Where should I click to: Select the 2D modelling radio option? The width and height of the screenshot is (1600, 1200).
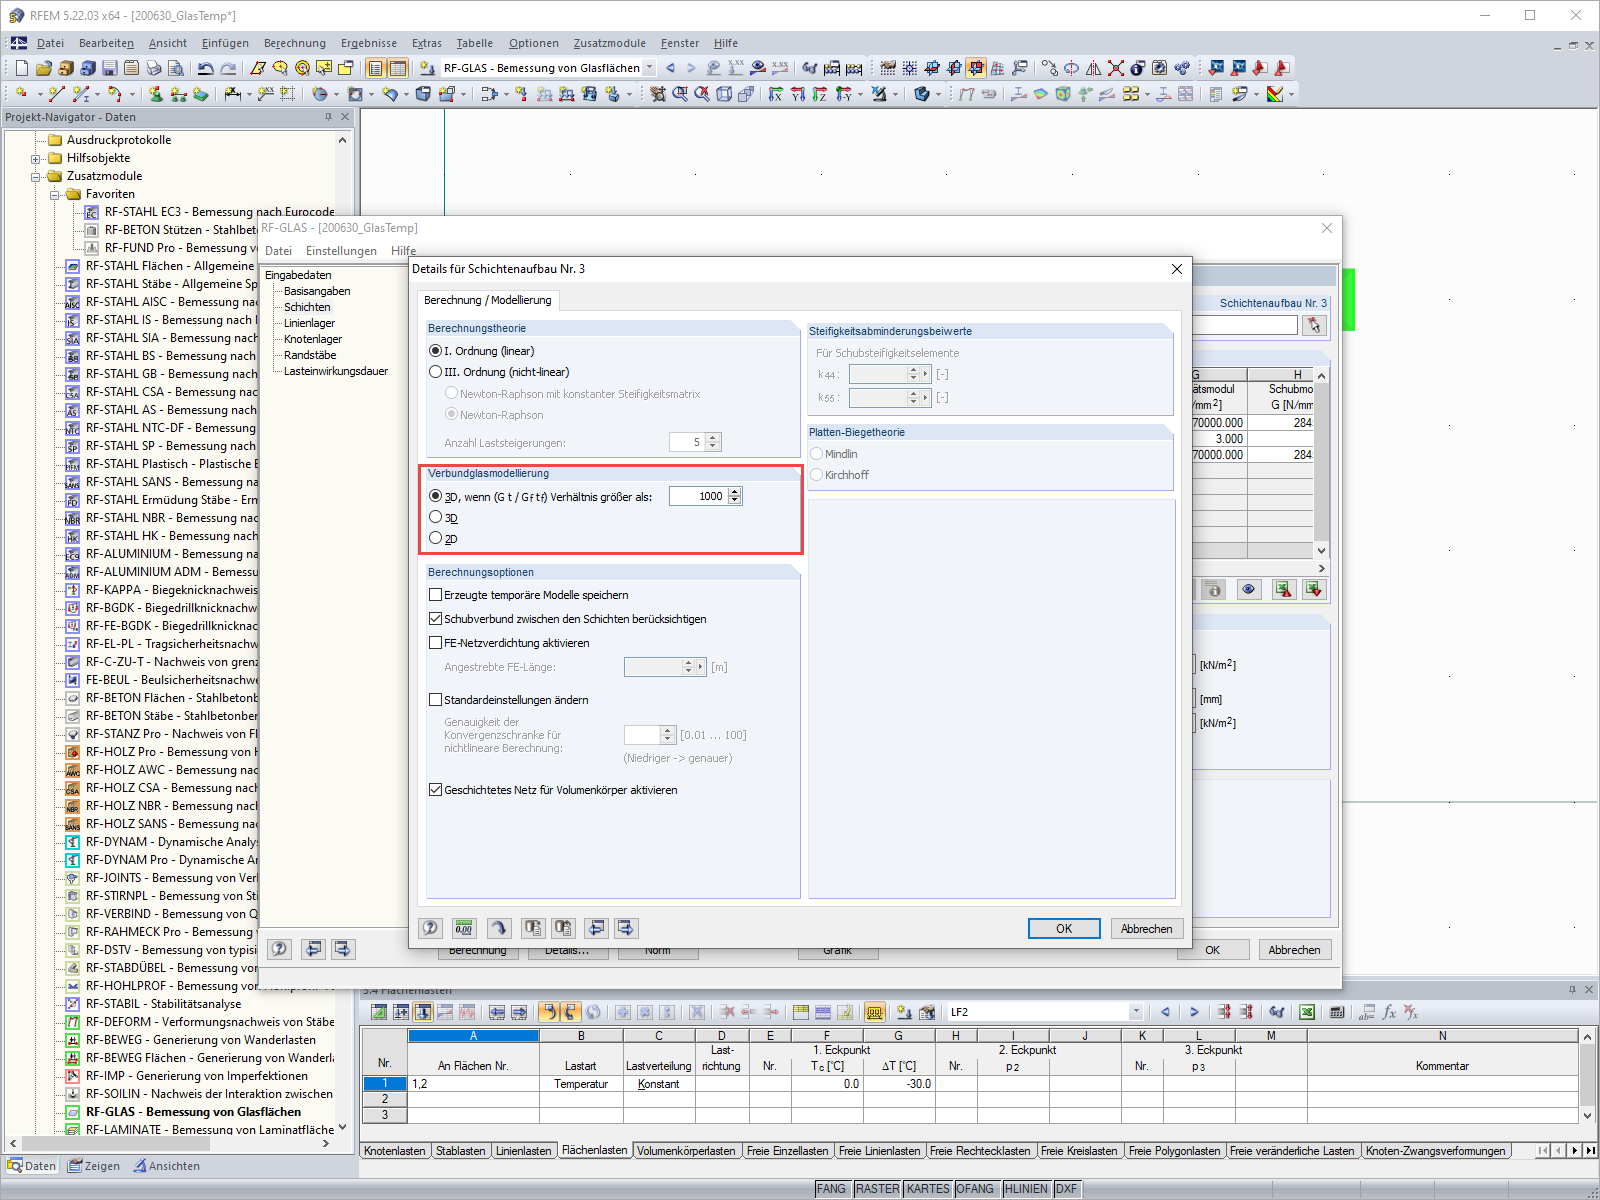tap(436, 538)
